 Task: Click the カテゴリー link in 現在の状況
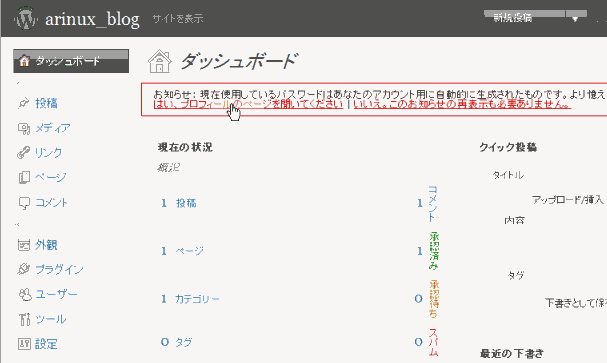pos(197,299)
